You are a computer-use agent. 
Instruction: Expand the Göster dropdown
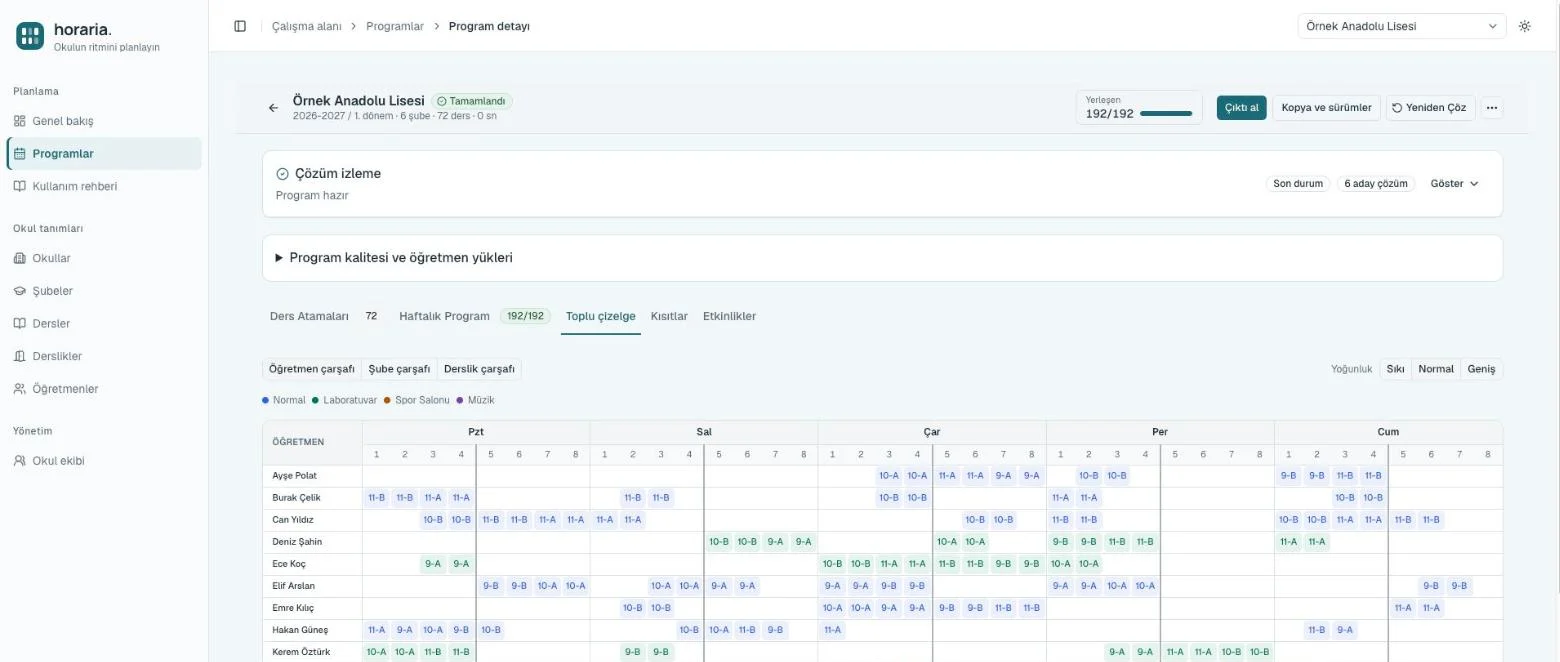[x=1454, y=184]
